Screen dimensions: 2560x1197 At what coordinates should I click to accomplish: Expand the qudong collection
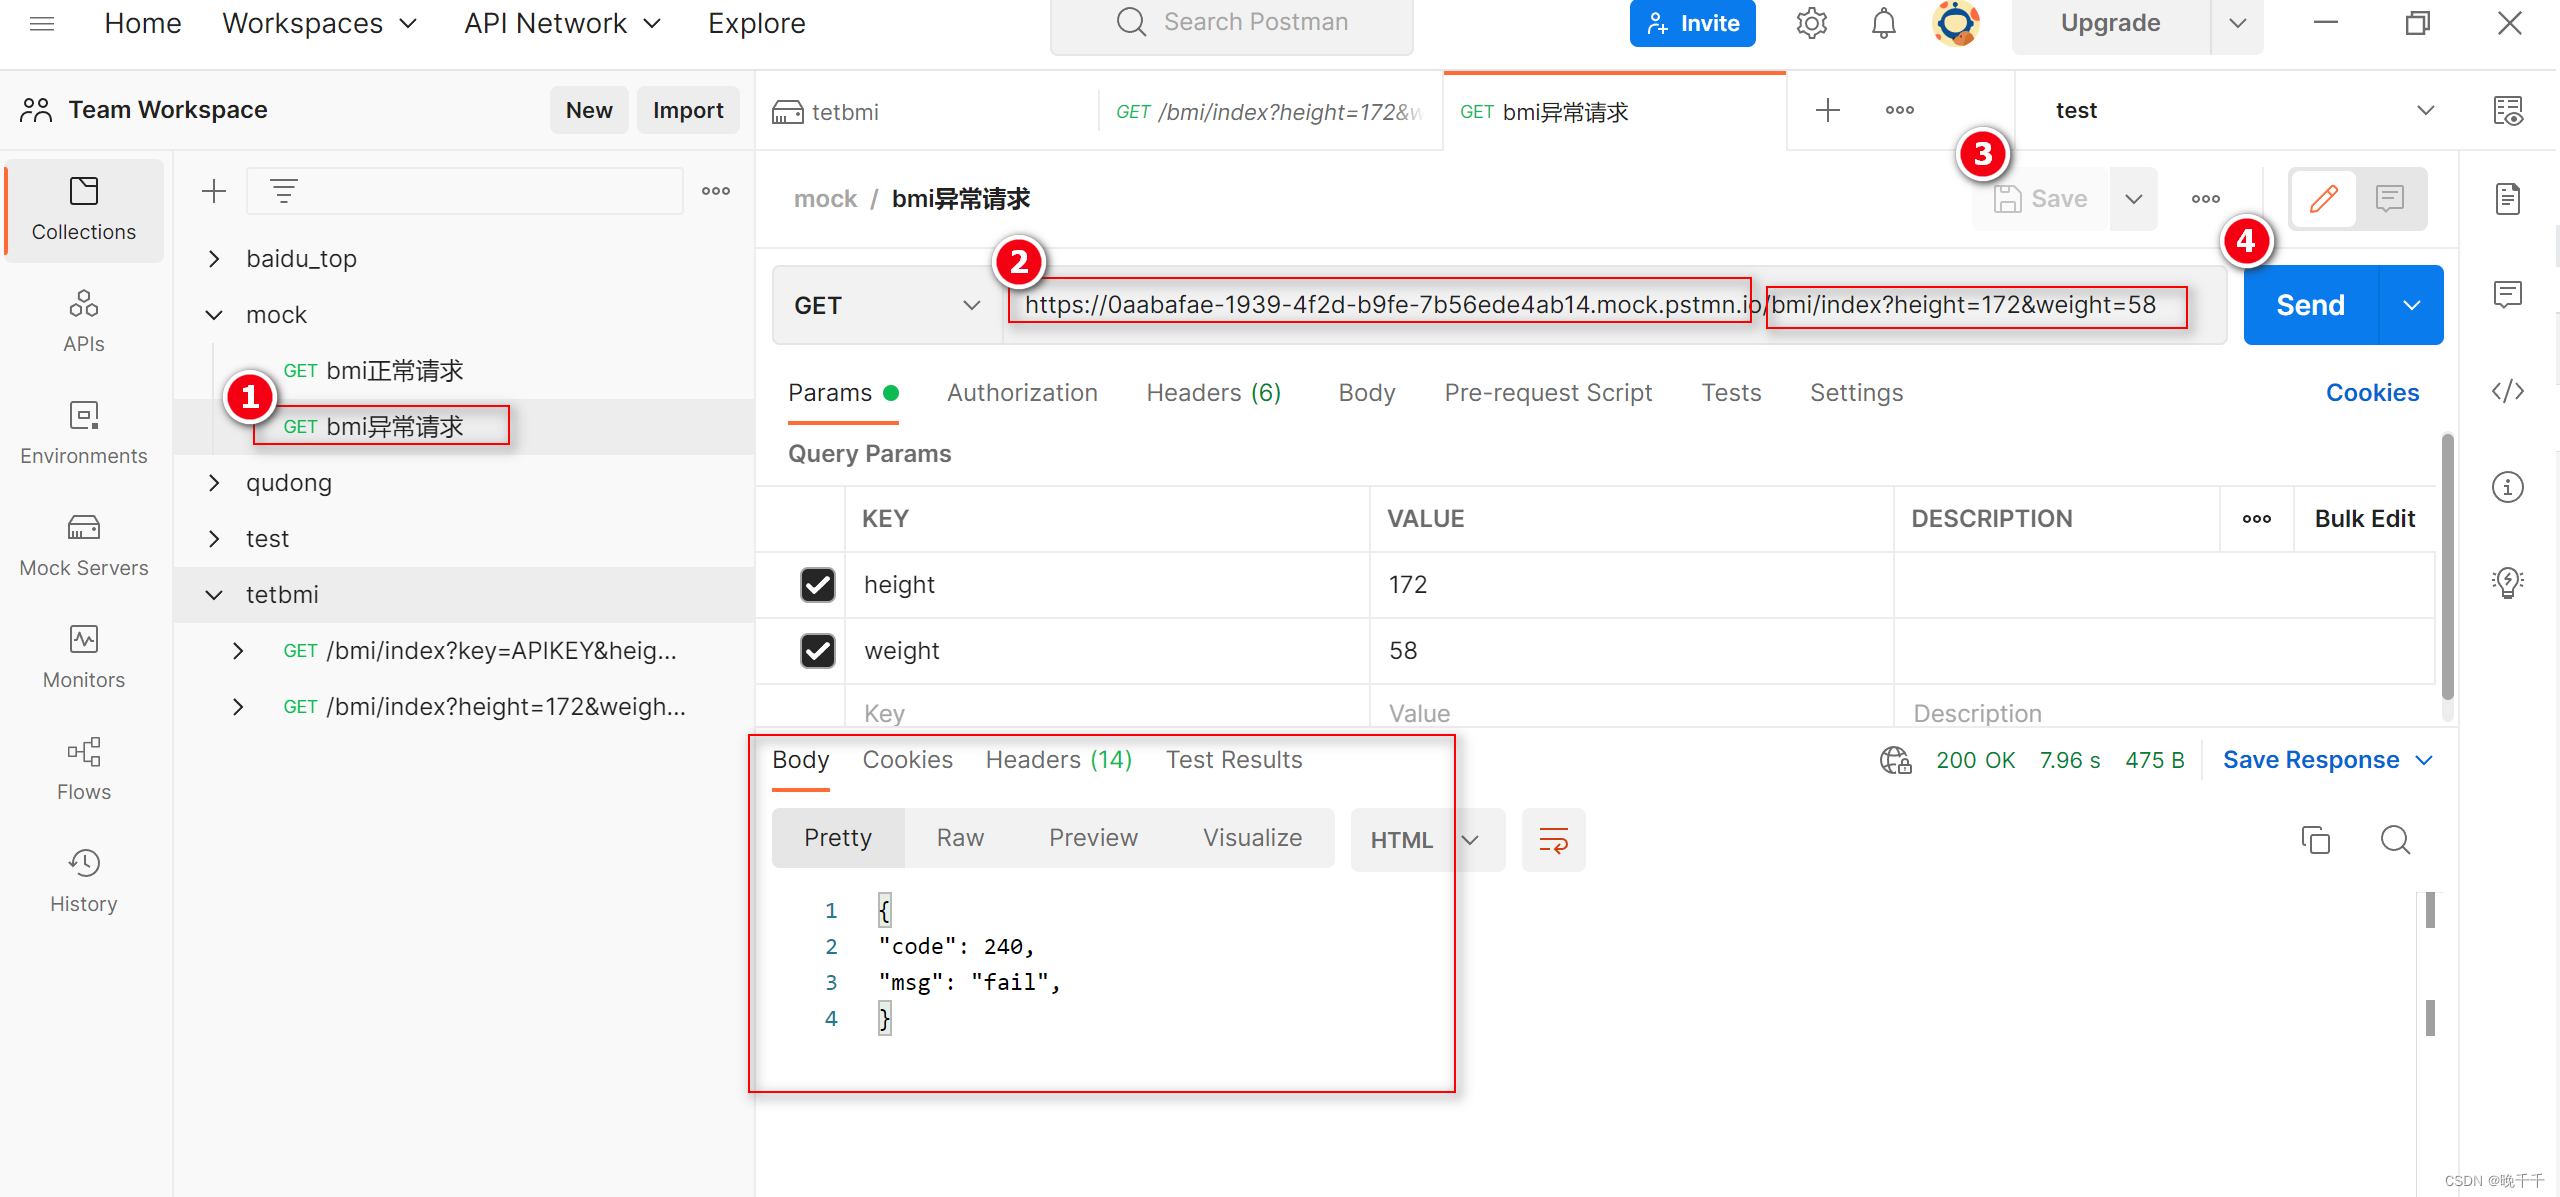point(214,483)
